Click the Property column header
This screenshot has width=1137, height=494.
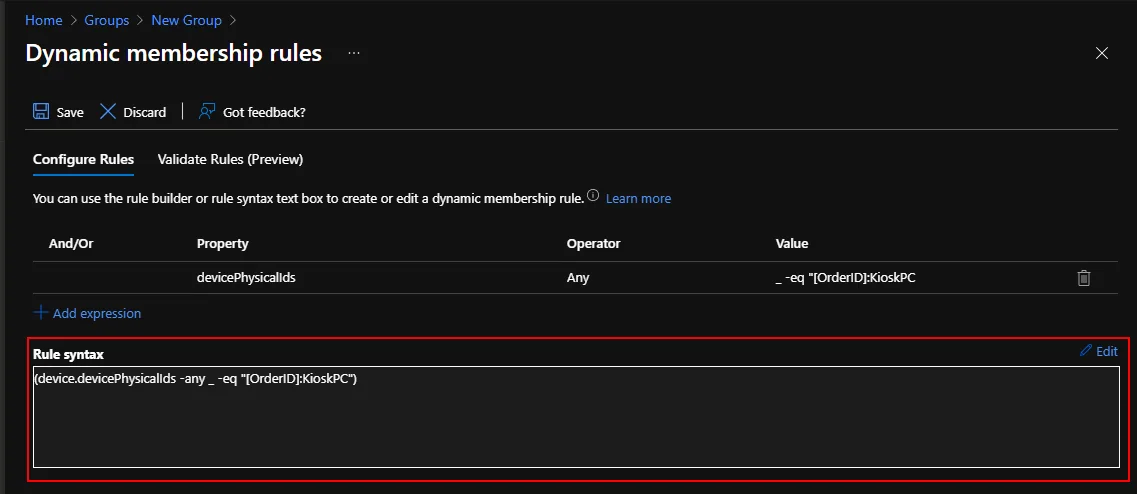point(223,244)
